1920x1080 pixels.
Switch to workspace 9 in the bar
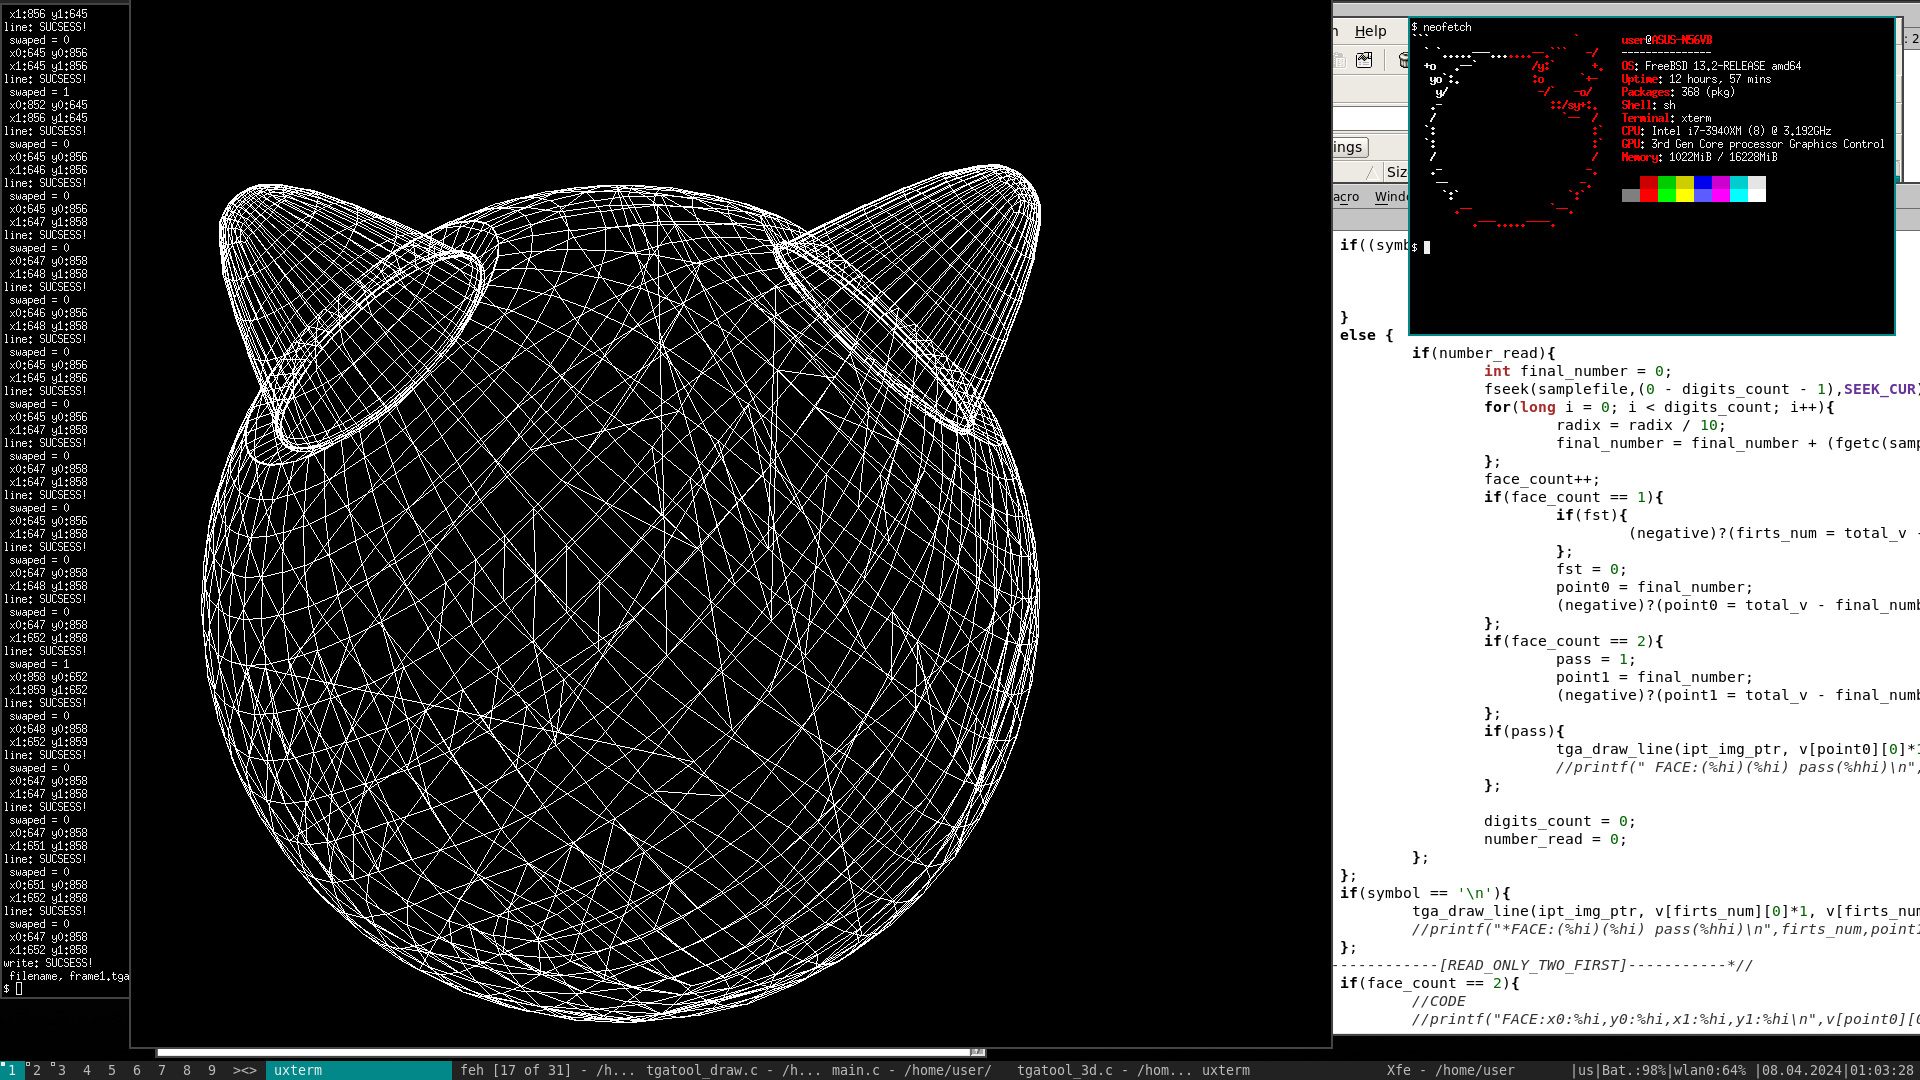[211, 1070]
